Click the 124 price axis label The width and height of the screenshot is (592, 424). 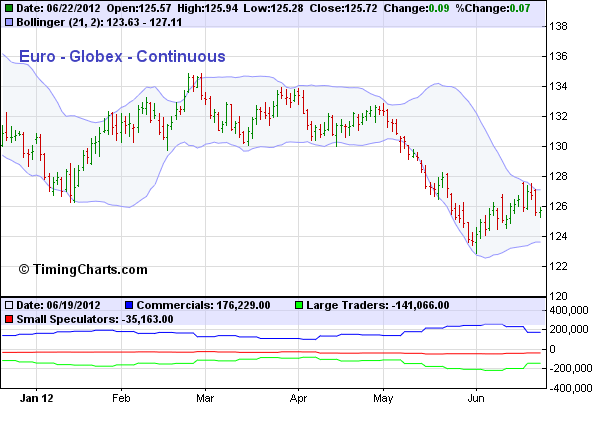558,236
